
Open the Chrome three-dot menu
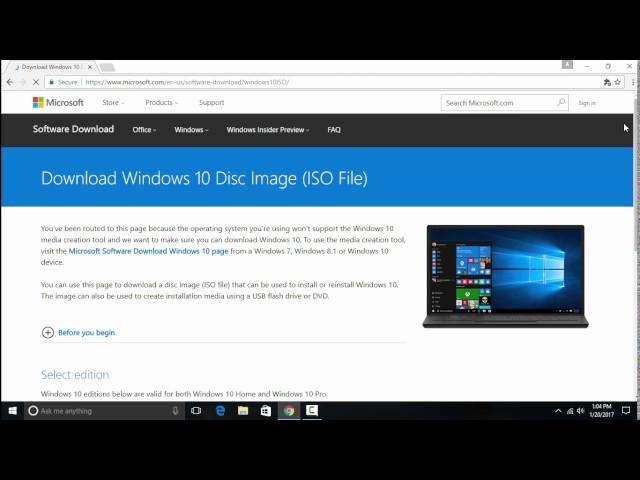click(x=633, y=82)
